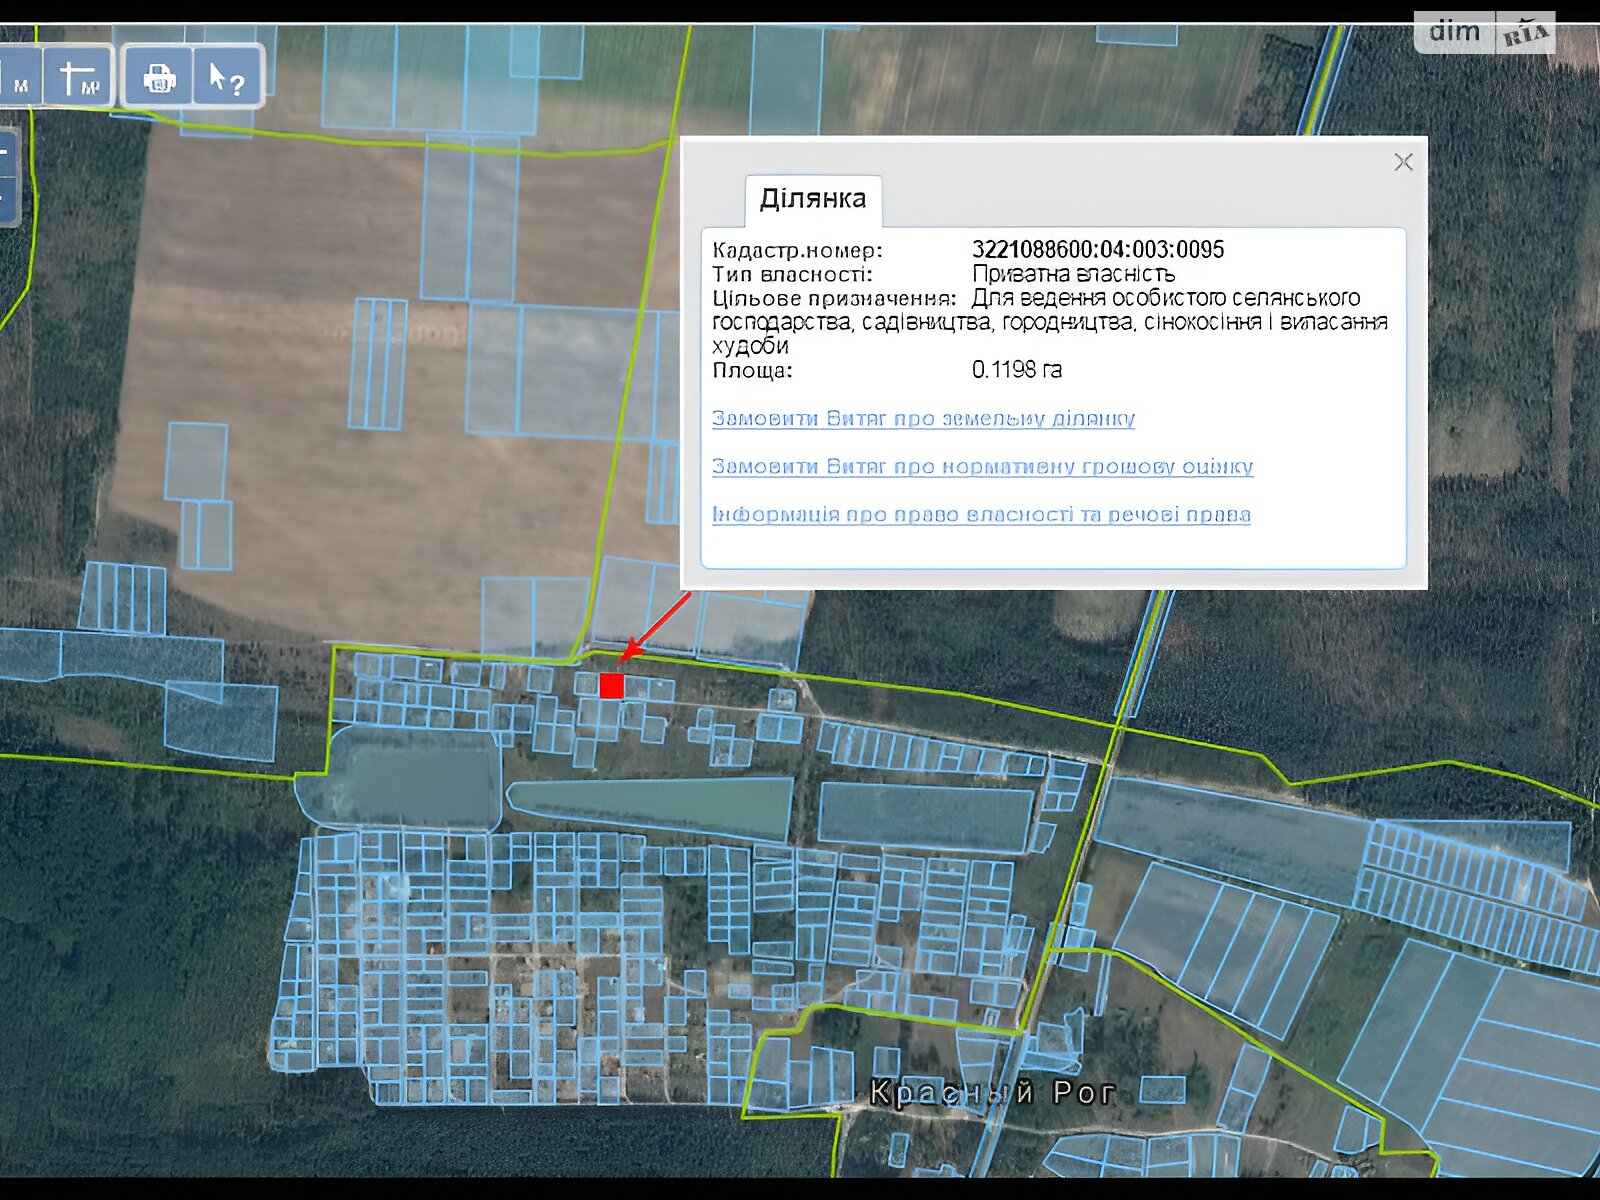1600x1200 pixels.
Task: Click cadastral number 3221088600:04:003:0095
Action: pyautogui.click(x=1097, y=250)
